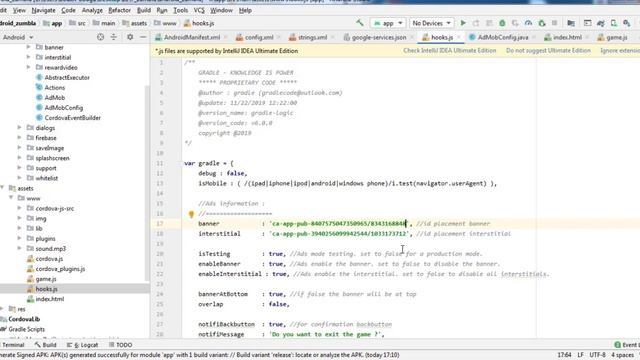Image resolution: width=640 pixels, height=360 pixels.
Task: Click sync project with Gradle files icon
Action: click(600, 23)
